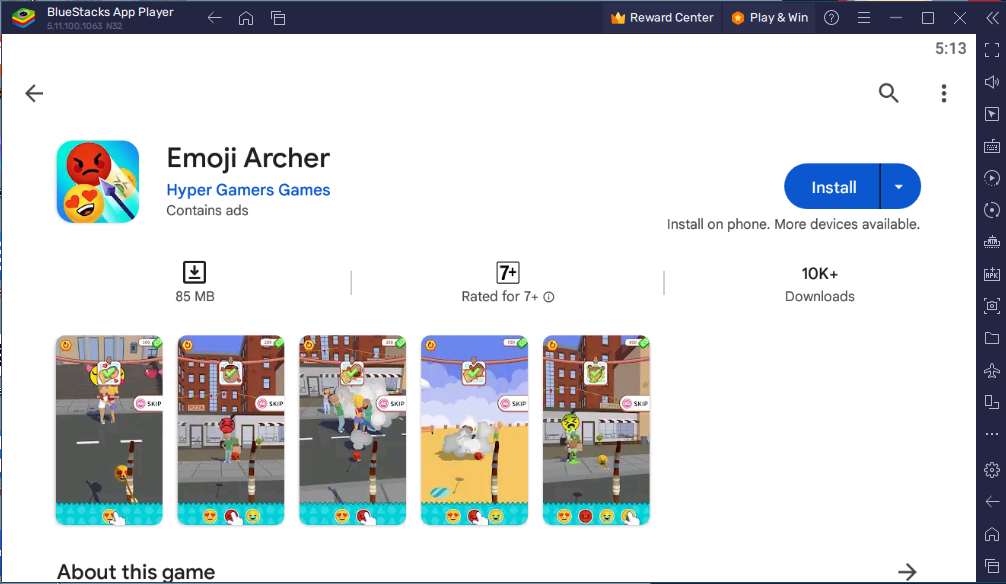The width and height of the screenshot is (1006, 584).
Task: Click the sidebar Android home icon
Action: click(992, 534)
